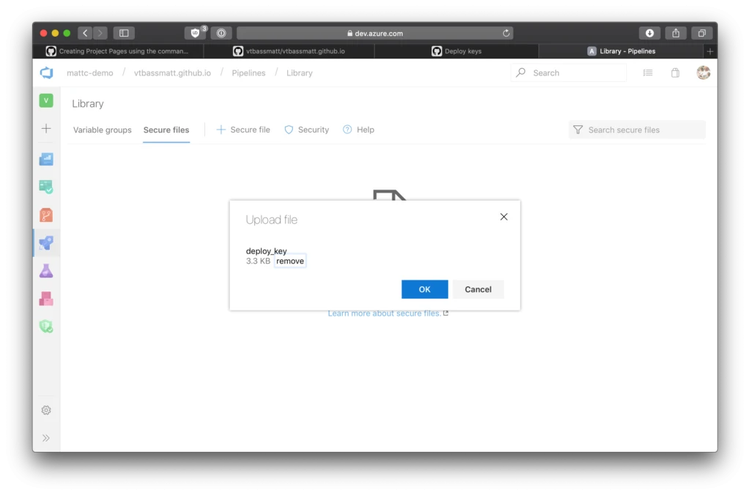Close the Upload file dialog with X
Screen dimensions: 750x495
click(504, 217)
